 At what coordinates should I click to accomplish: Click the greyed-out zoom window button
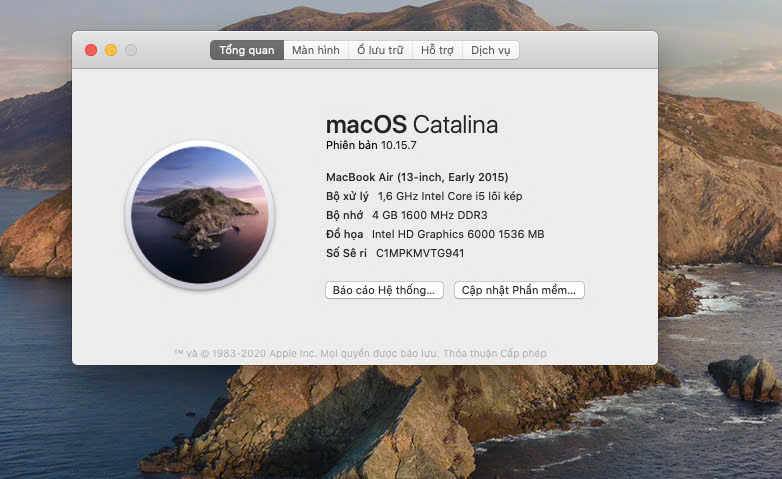pyautogui.click(x=131, y=50)
